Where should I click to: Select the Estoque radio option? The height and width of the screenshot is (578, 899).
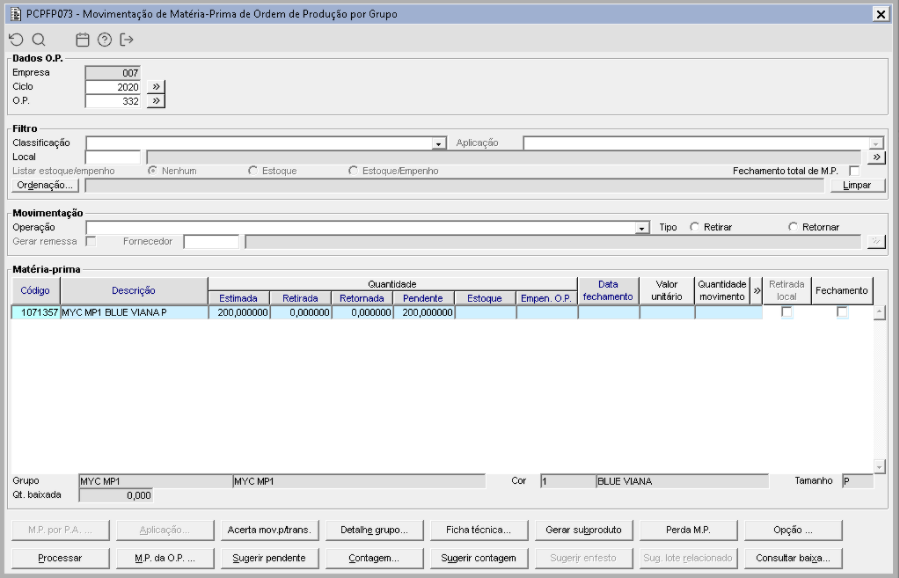tap(253, 170)
